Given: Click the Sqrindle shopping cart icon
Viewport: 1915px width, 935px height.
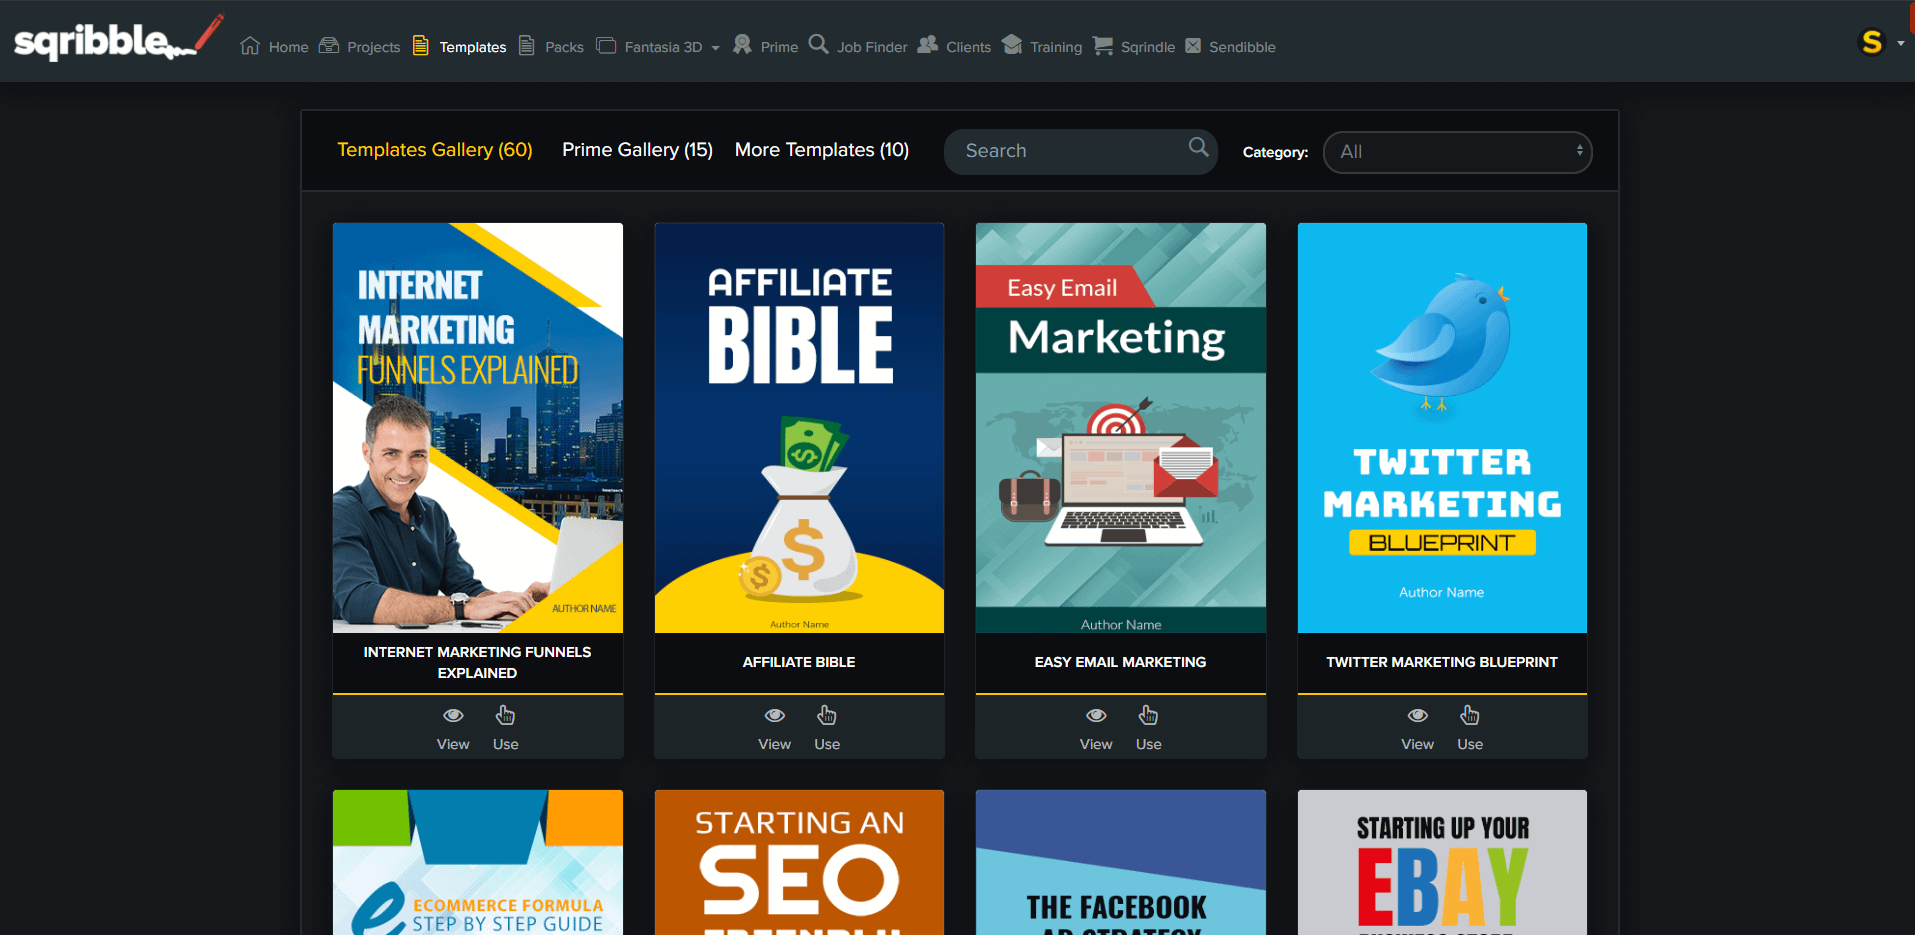Looking at the screenshot, I should tap(1103, 45).
